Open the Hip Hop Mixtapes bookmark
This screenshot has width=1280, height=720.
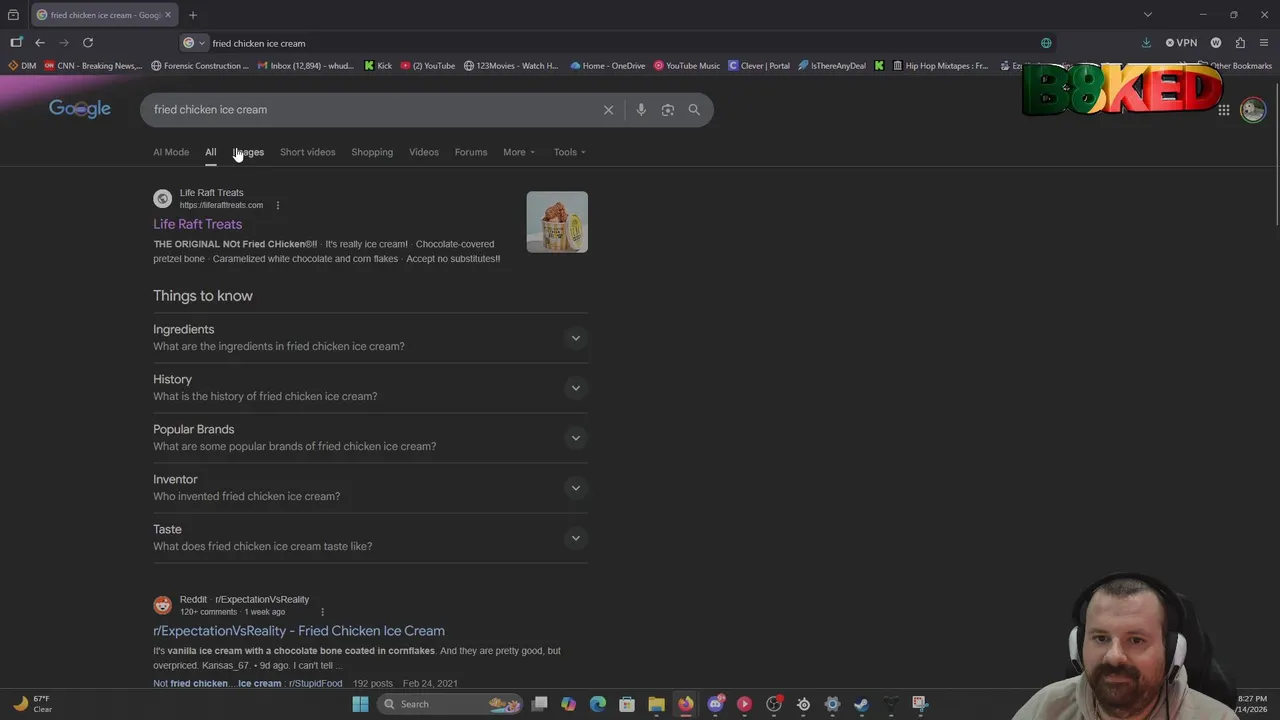click(940, 66)
